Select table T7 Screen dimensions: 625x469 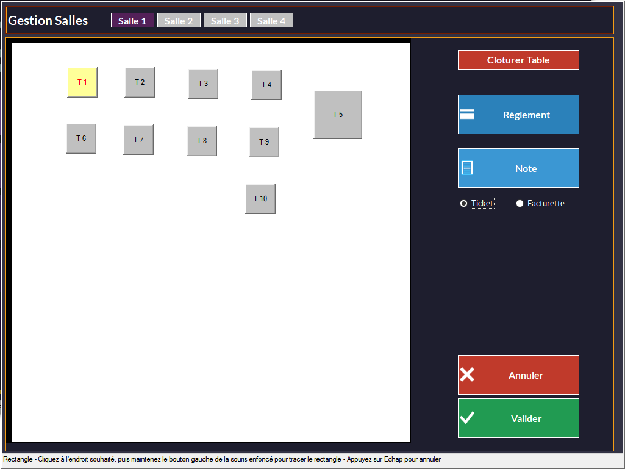pyautogui.click(x=139, y=140)
